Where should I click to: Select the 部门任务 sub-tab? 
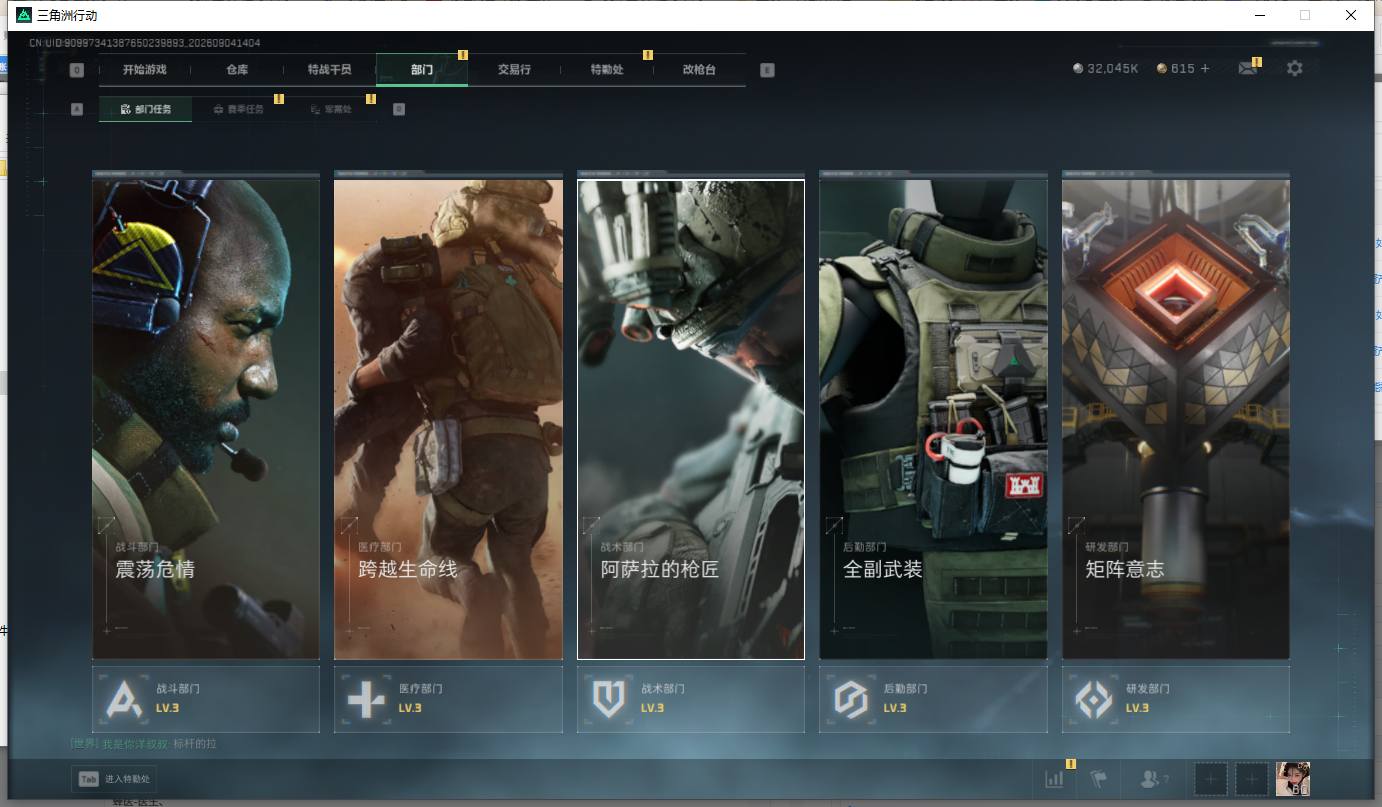click(146, 109)
